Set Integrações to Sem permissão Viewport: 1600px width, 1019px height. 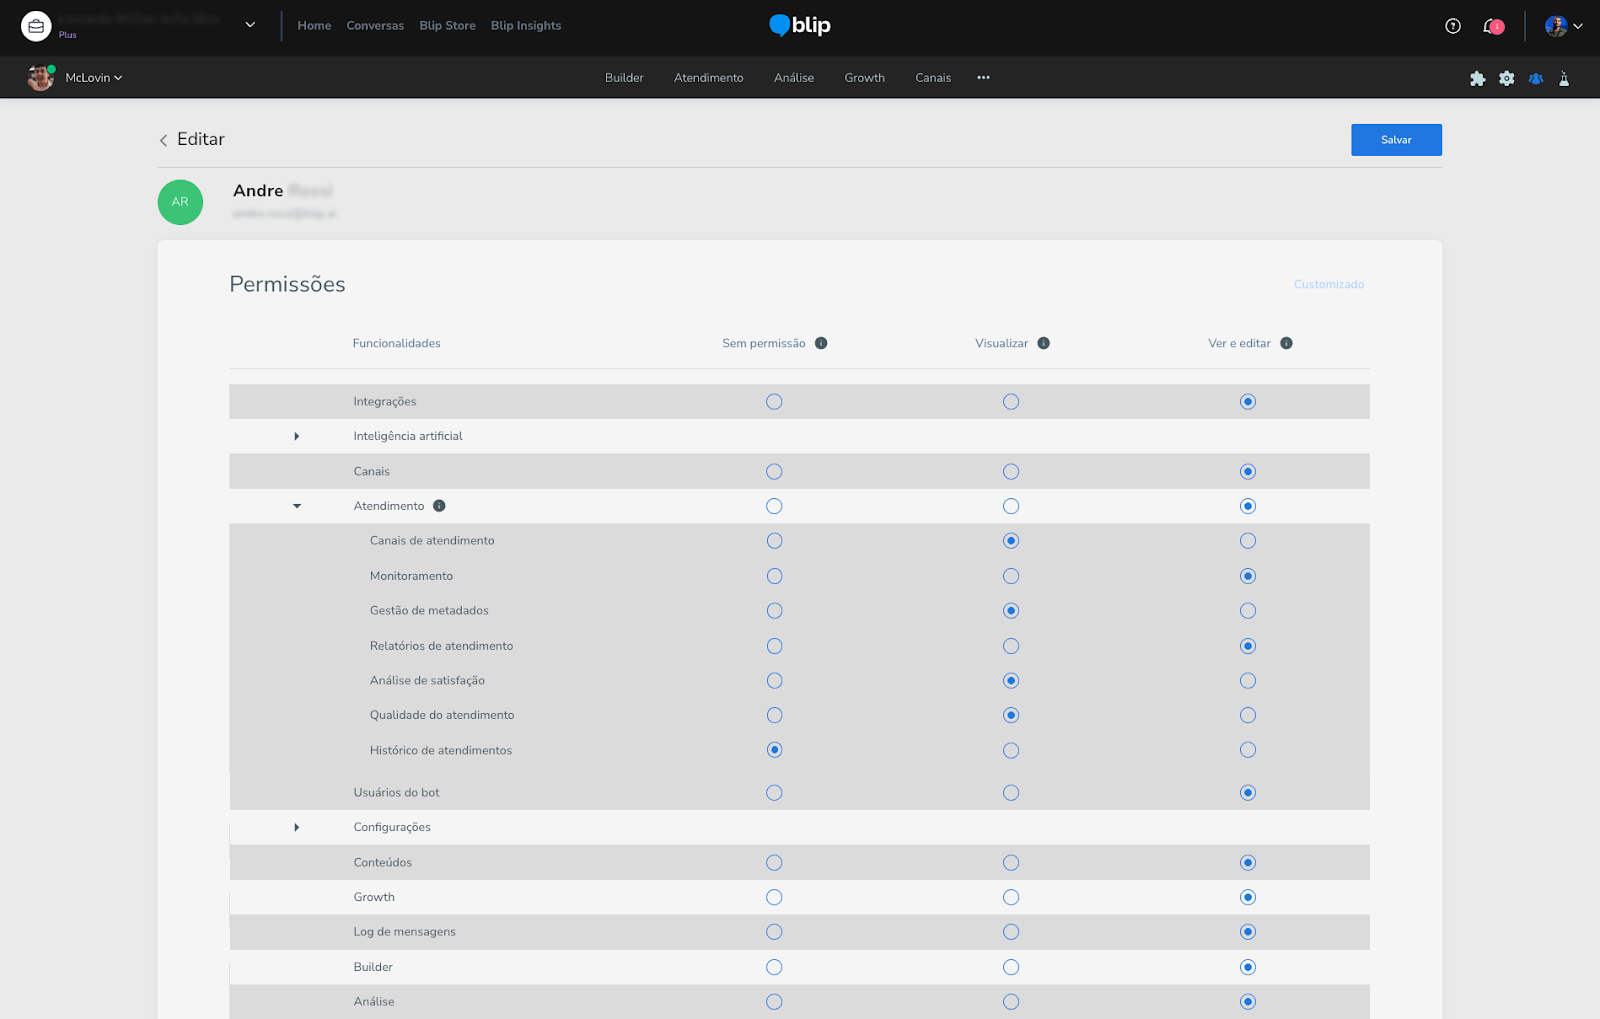click(x=774, y=402)
